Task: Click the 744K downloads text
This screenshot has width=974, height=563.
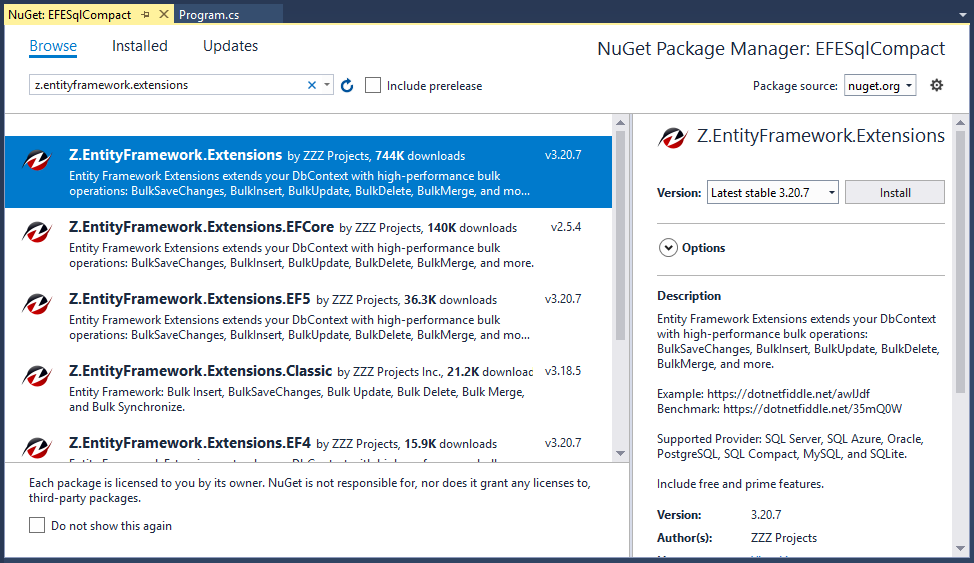Action: coord(420,156)
